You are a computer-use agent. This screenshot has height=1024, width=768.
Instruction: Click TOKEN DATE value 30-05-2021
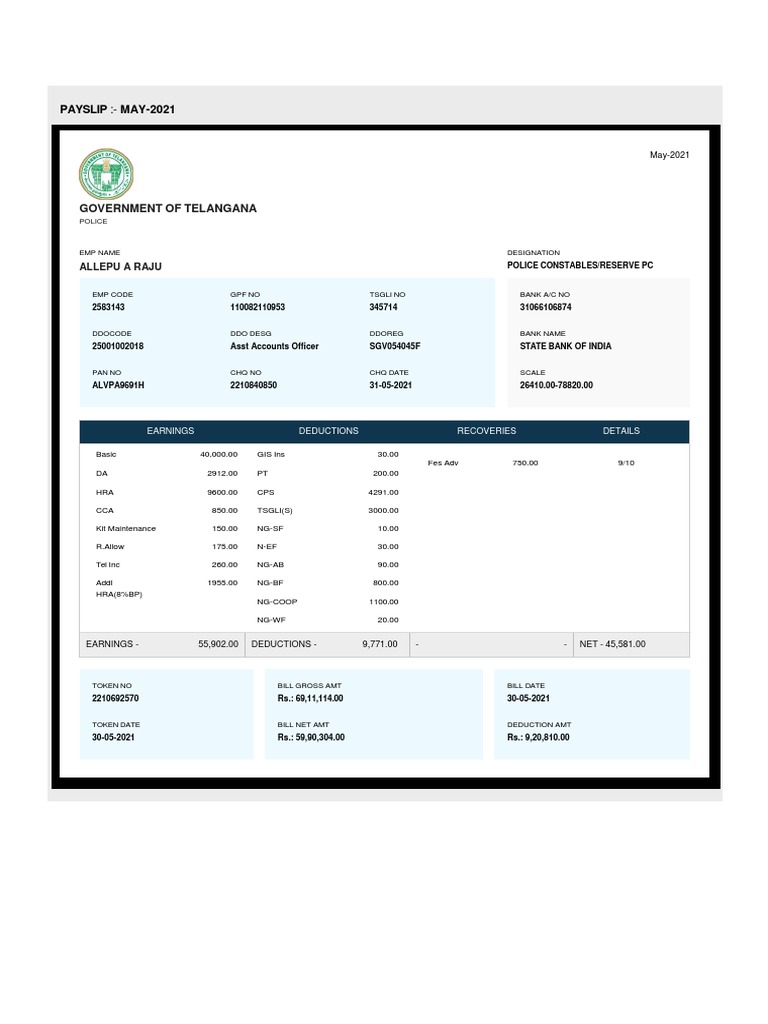point(113,737)
